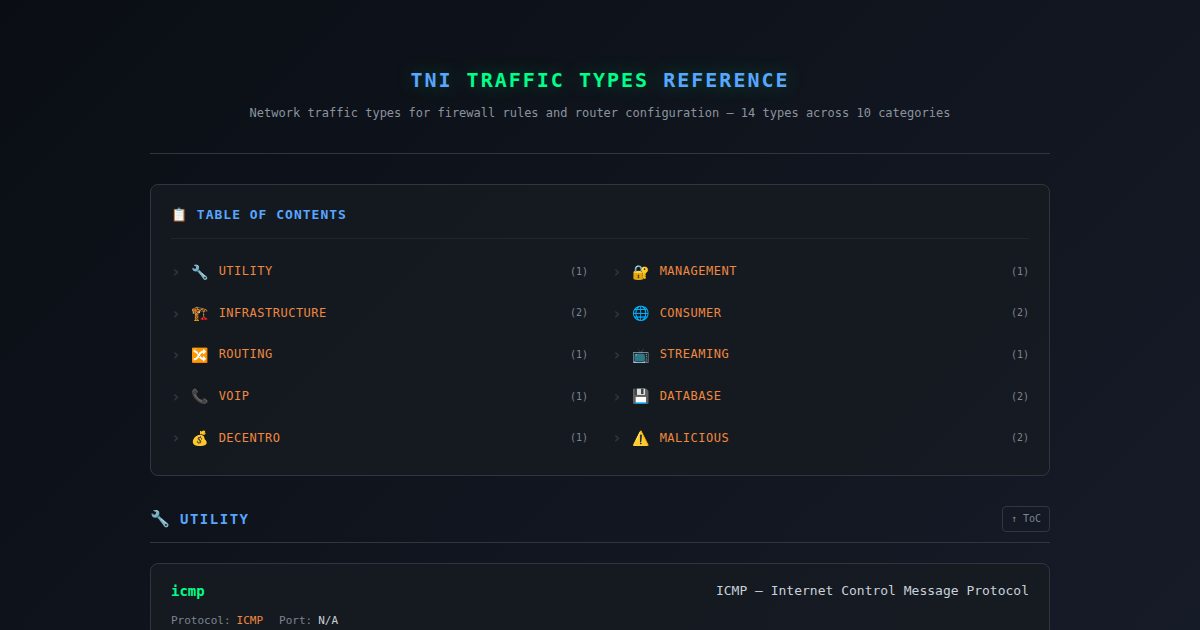Click the warning triangle icon beside MALICIOUS

pos(641,438)
